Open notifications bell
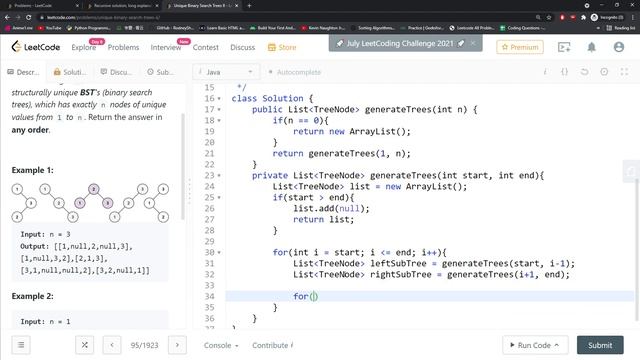Viewport: 640px width, 360px height. tap(591, 47)
